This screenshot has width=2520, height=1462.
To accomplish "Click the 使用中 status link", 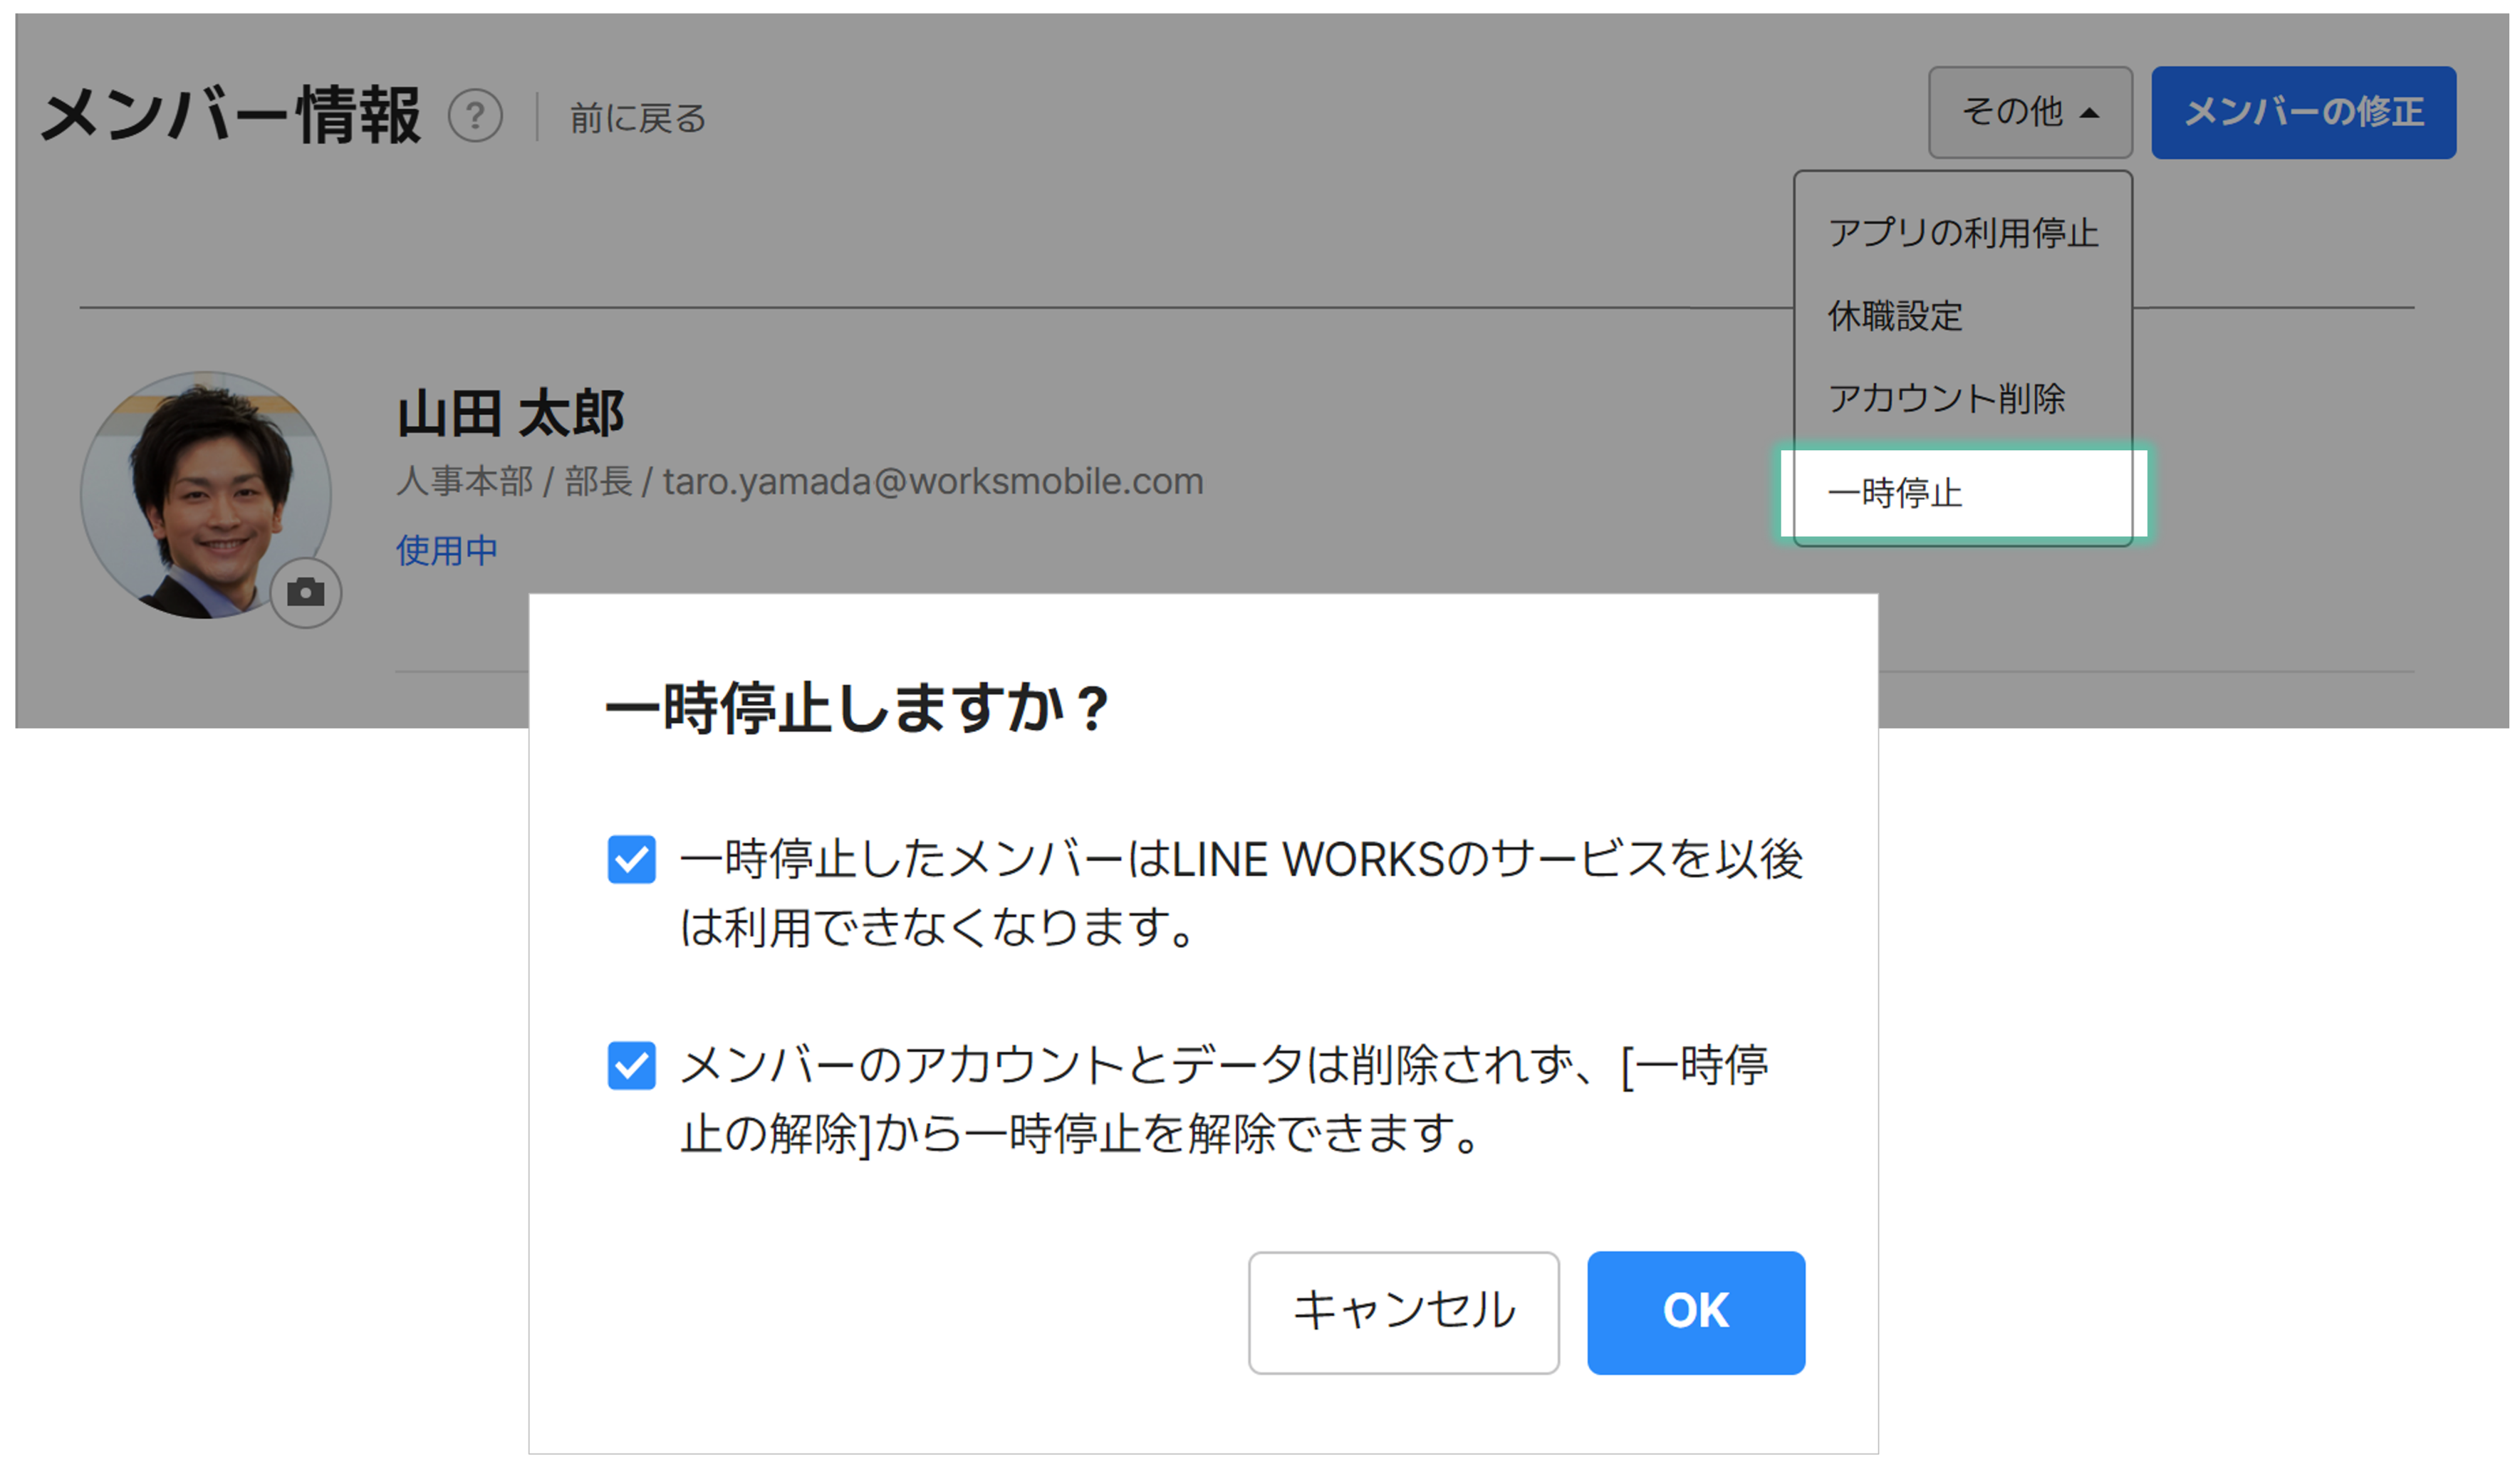I will 446,550.
